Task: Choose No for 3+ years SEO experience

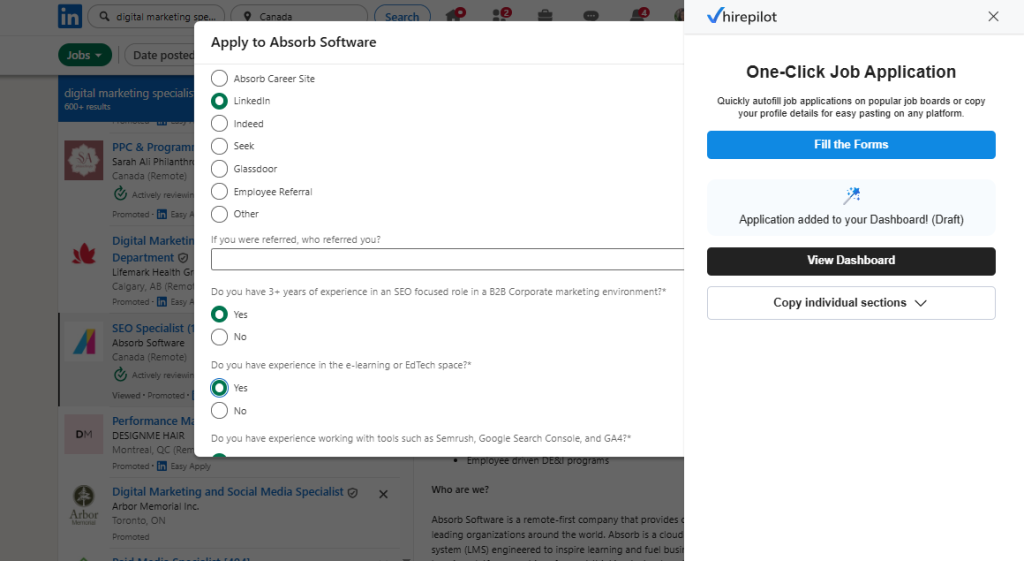Action: point(219,337)
